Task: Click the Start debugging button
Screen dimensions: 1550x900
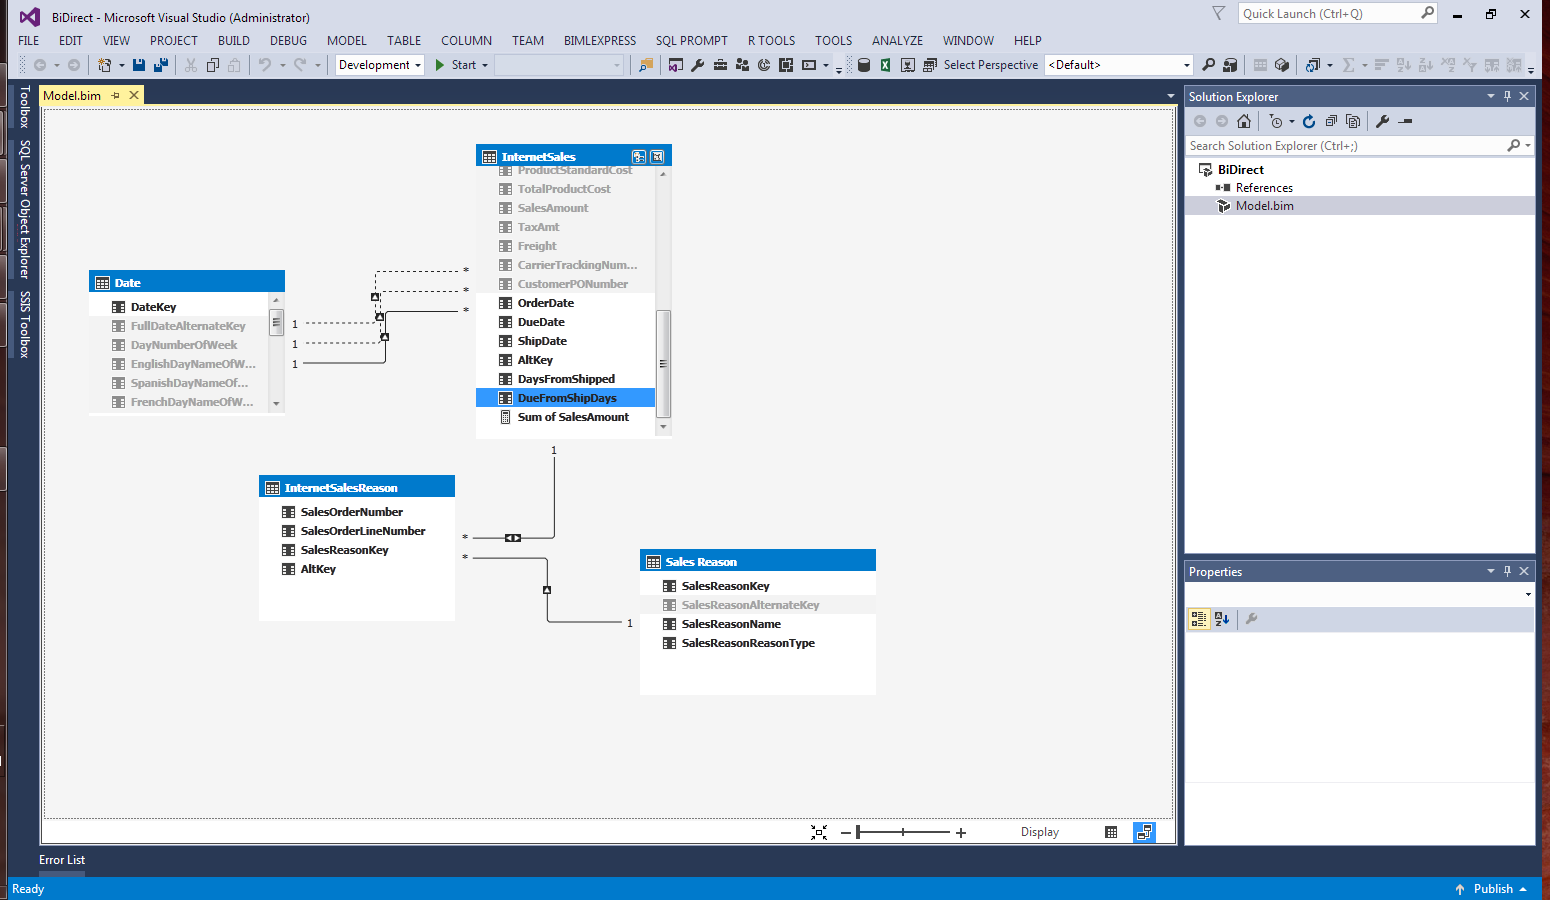Action: click(455, 65)
